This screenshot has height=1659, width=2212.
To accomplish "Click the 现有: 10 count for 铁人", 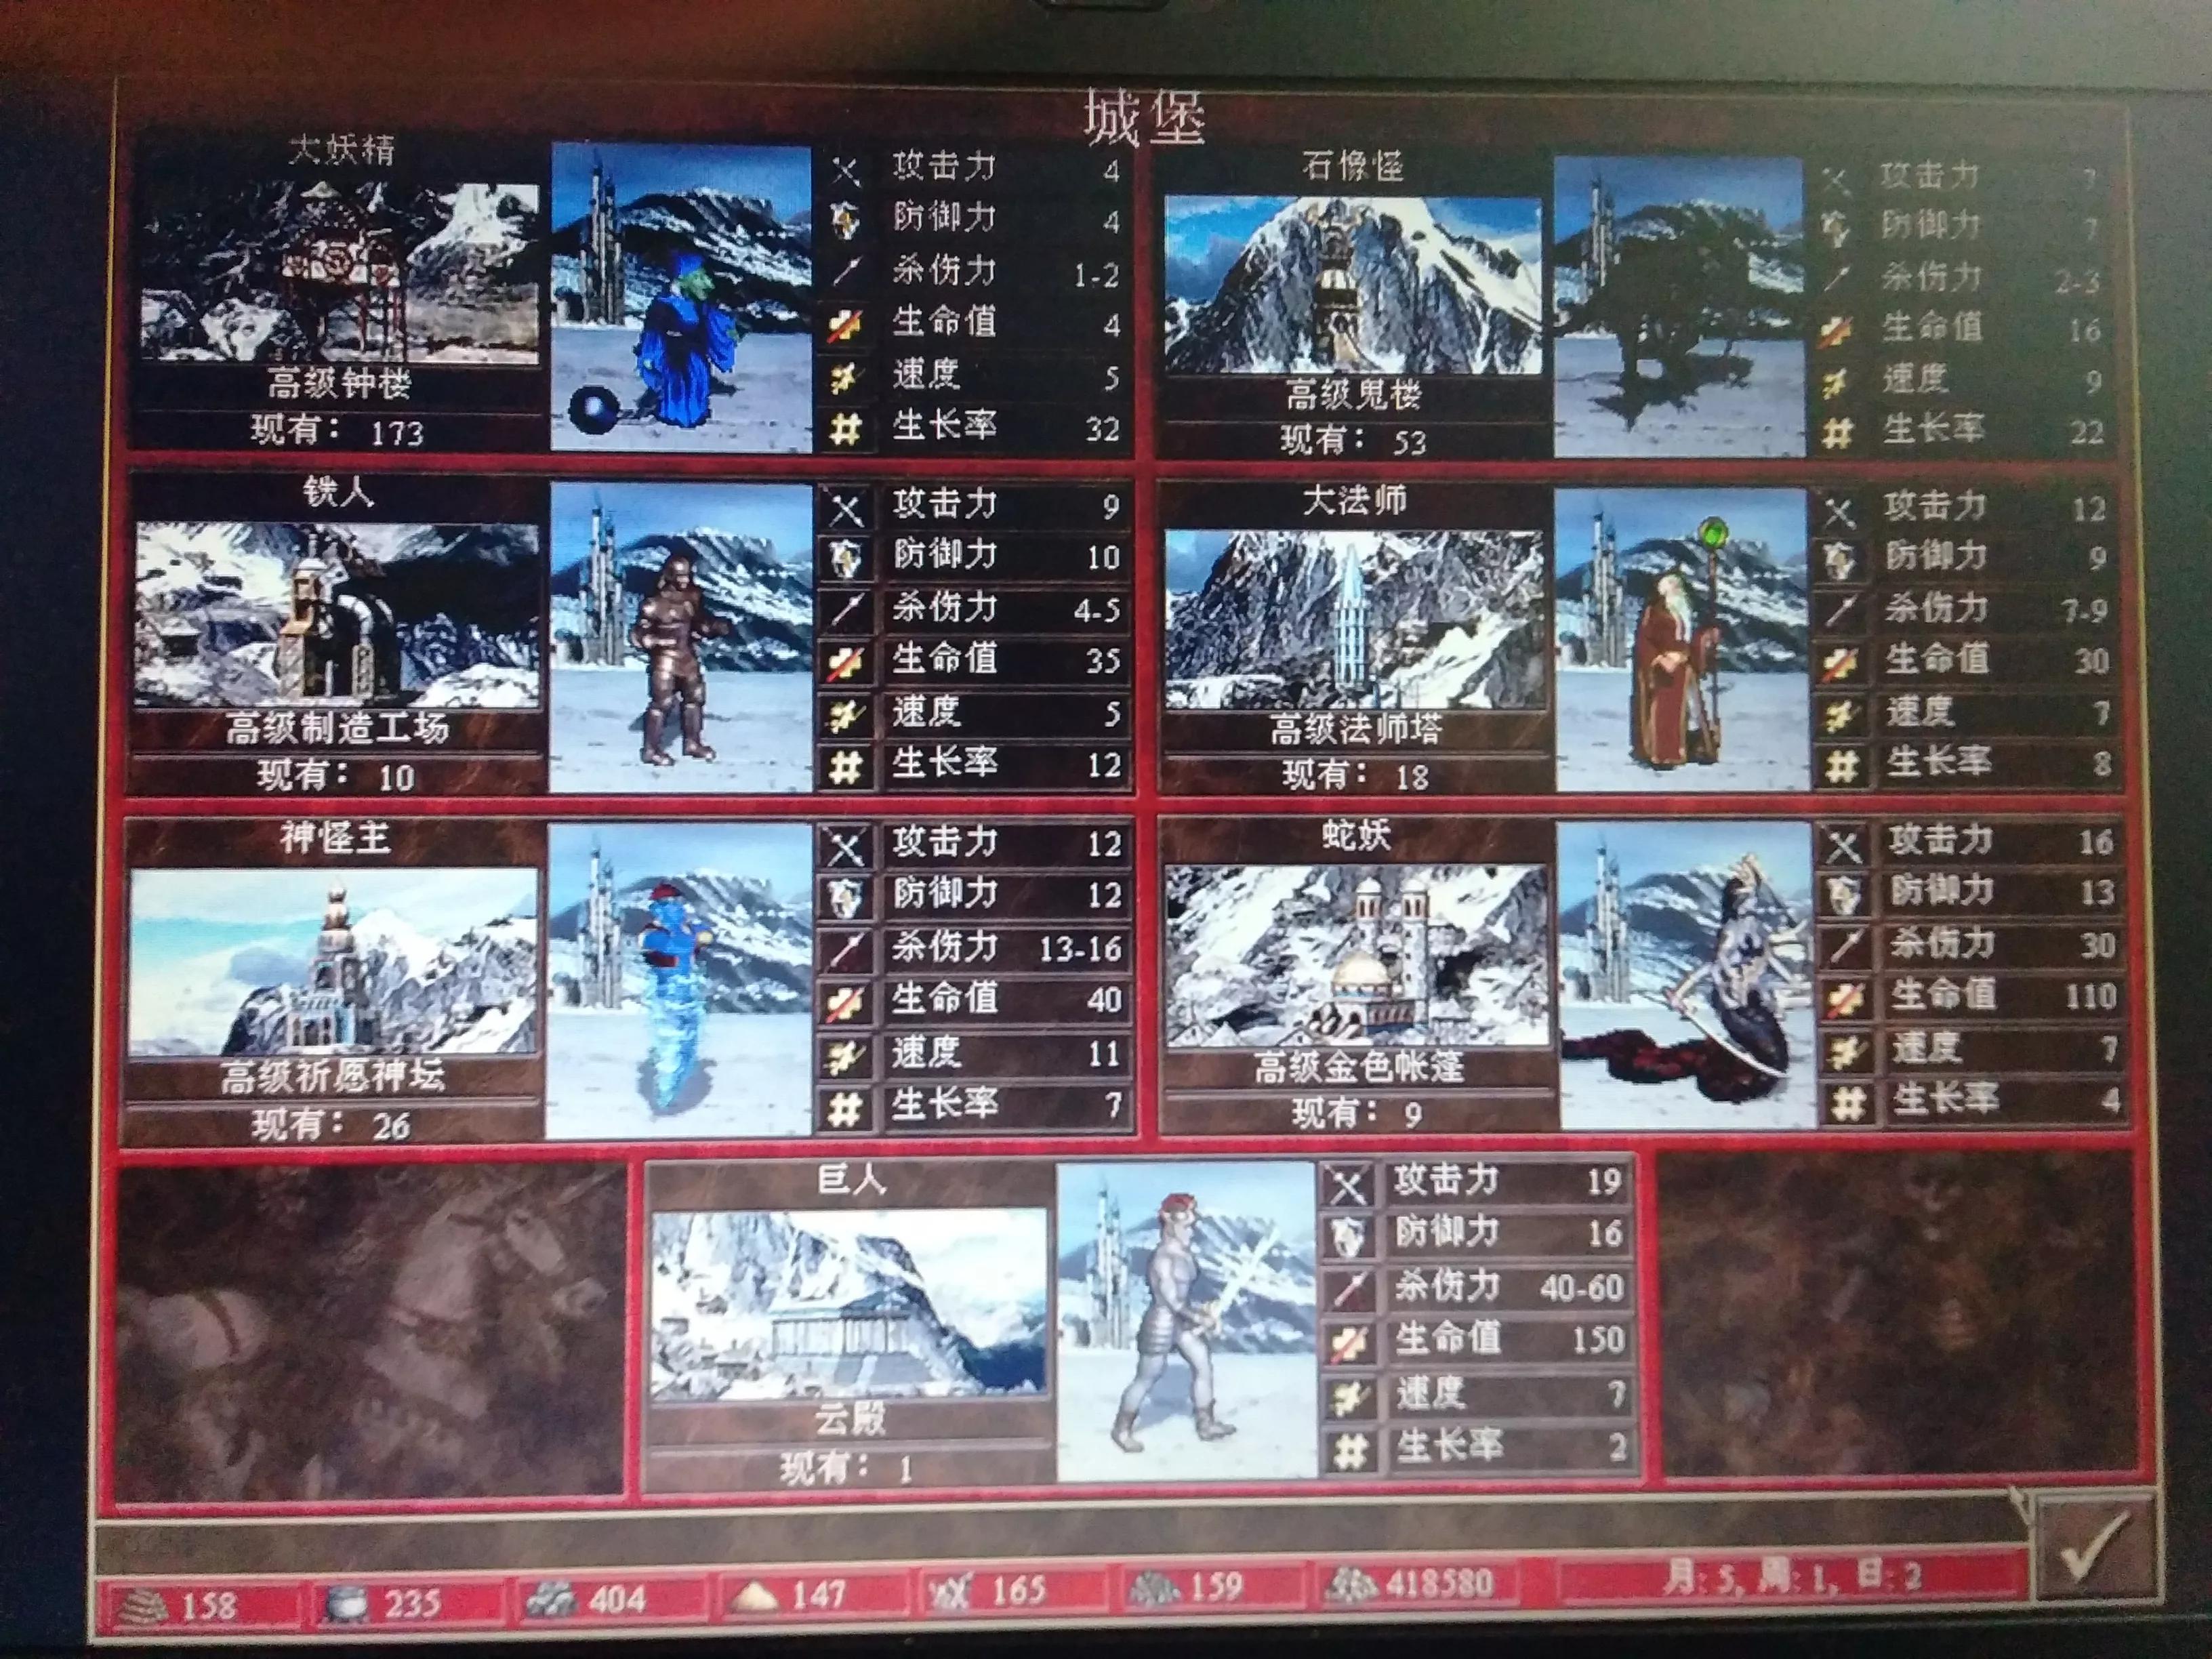I will [337, 776].
